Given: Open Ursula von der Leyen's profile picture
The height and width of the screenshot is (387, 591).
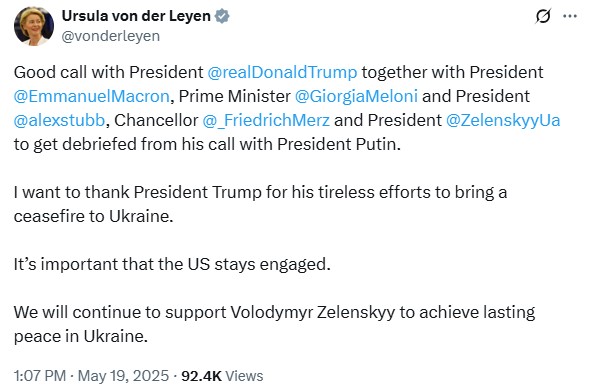Looking at the screenshot, I should tap(34, 26).
